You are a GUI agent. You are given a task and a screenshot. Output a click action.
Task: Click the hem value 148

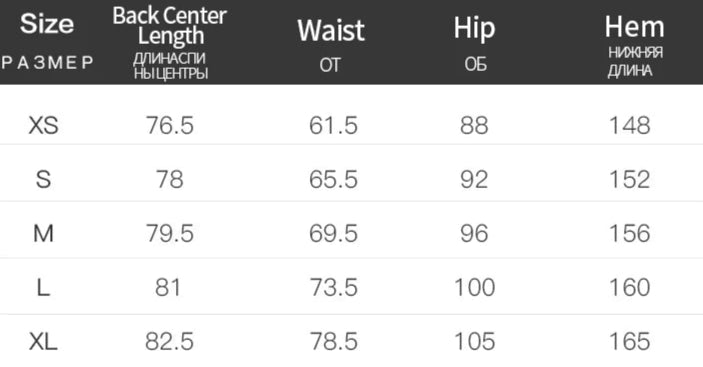[630, 125]
